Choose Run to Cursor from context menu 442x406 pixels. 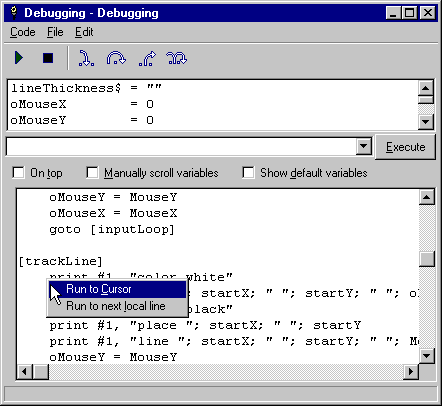click(x=117, y=289)
